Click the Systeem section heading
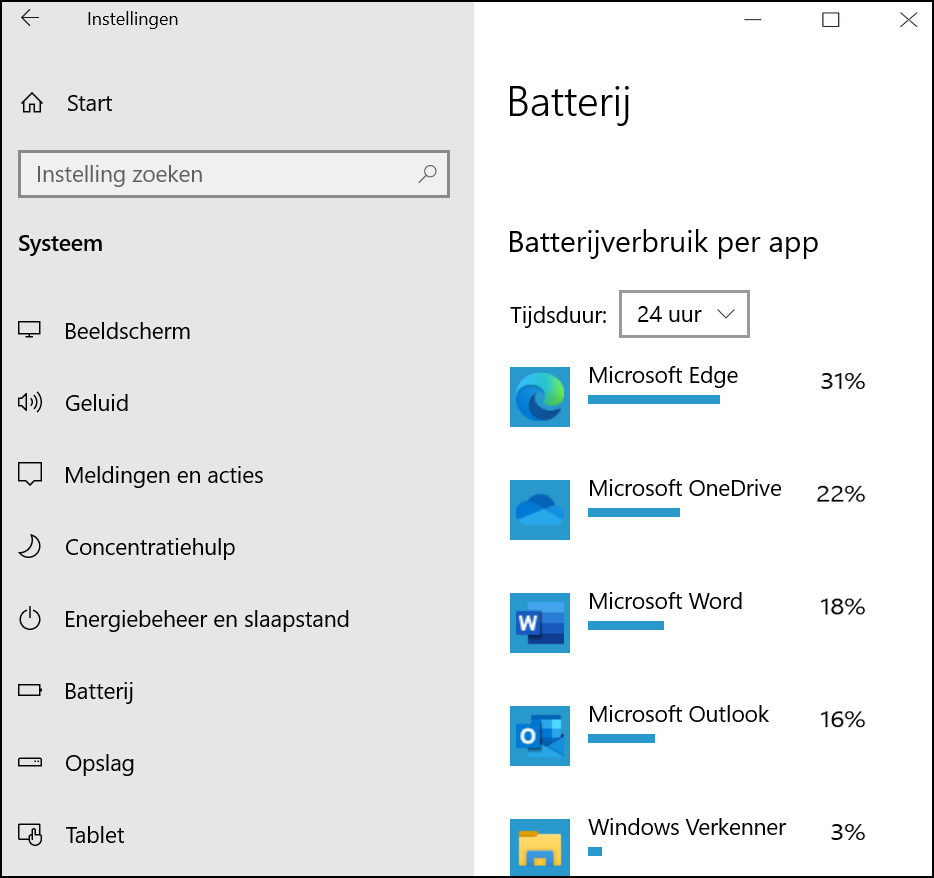Viewport: 934px width, 878px height. (60, 244)
